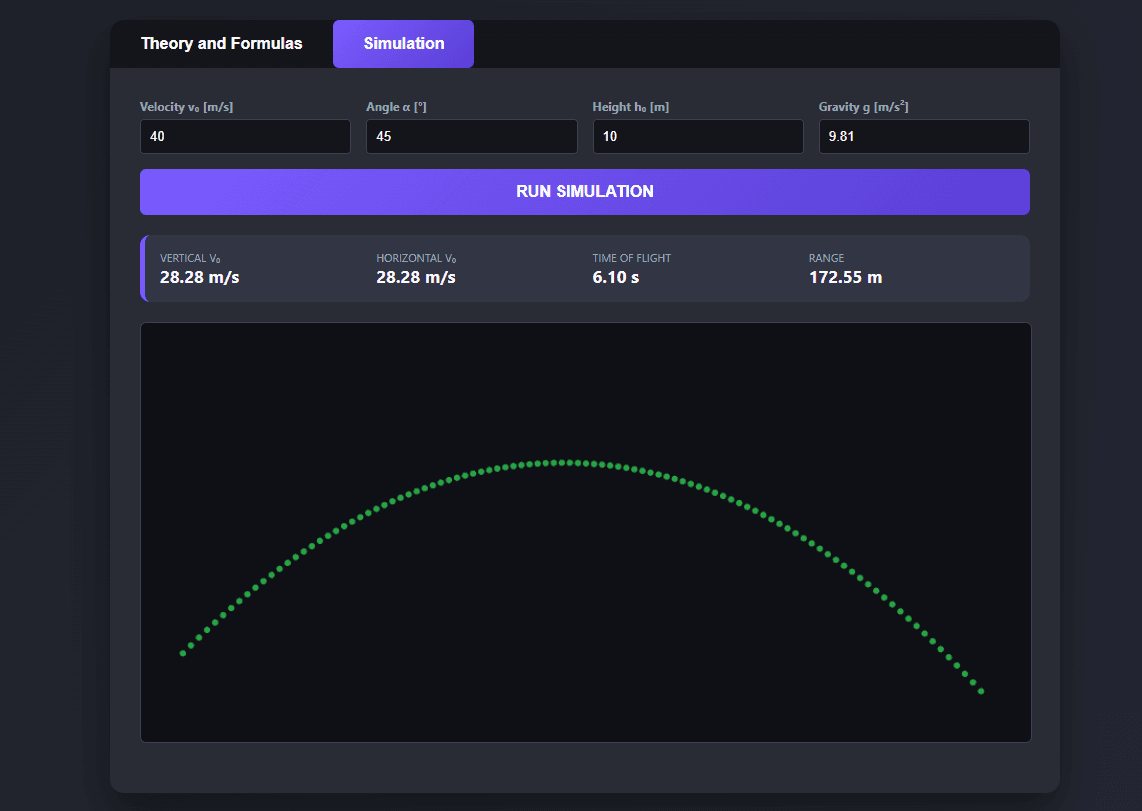Select the Simulation tab
This screenshot has height=811, width=1142.
pyautogui.click(x=403, y=44)
